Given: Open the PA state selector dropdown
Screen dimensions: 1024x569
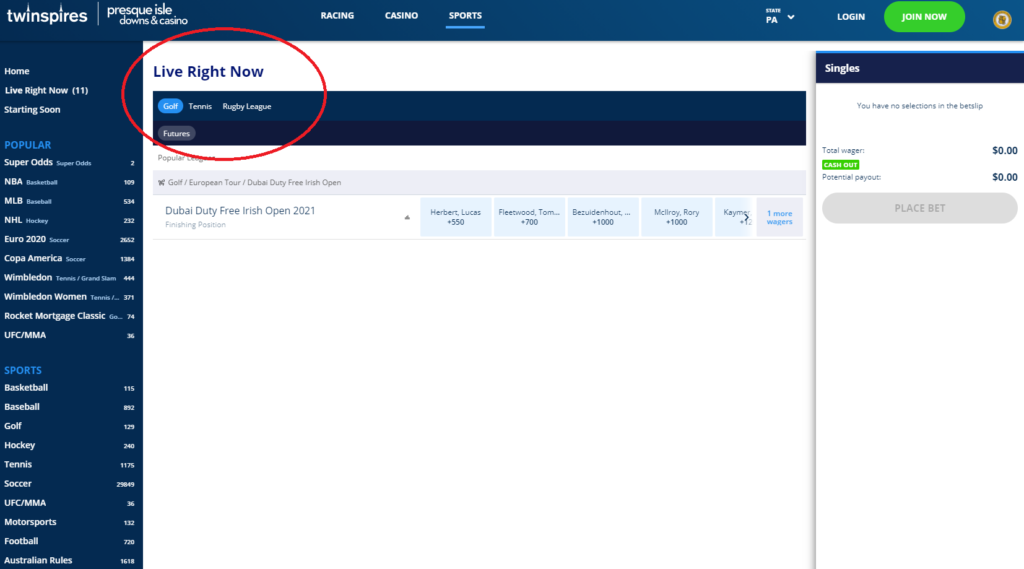Looking at the screenshot, I should pyautogui.click(x=780, y=16).
